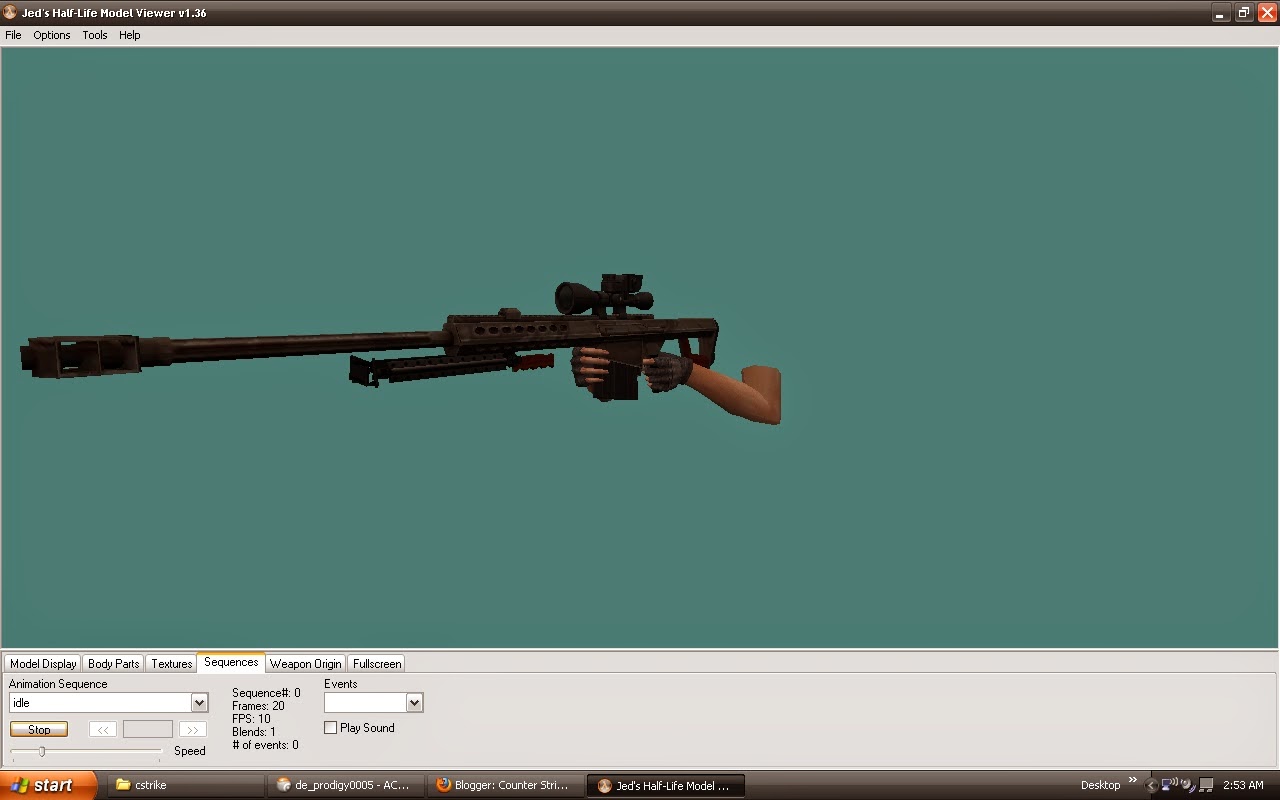Image resolution: width=1280 pixels, height=800 pixels.
Task: Open the Help menu
Action: (130, 35)
